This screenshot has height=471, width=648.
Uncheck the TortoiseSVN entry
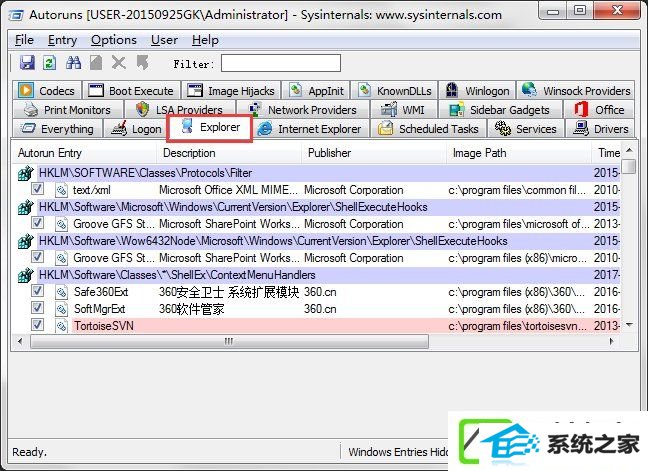pos(38,324)
